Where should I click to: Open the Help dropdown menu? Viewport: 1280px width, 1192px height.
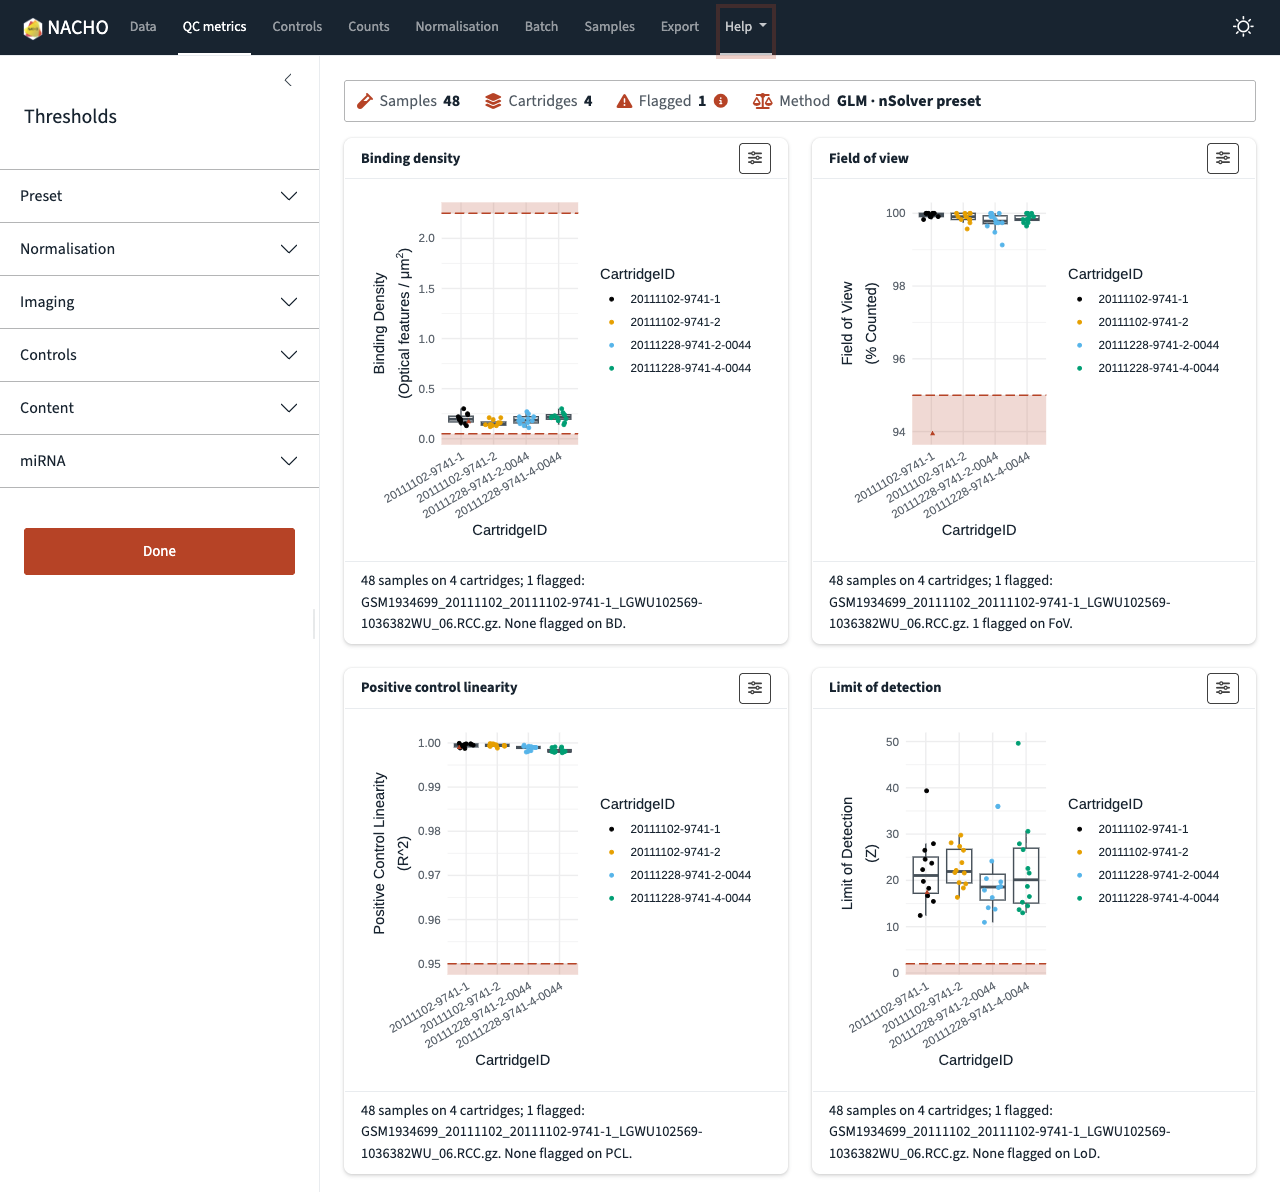point(746,27)
